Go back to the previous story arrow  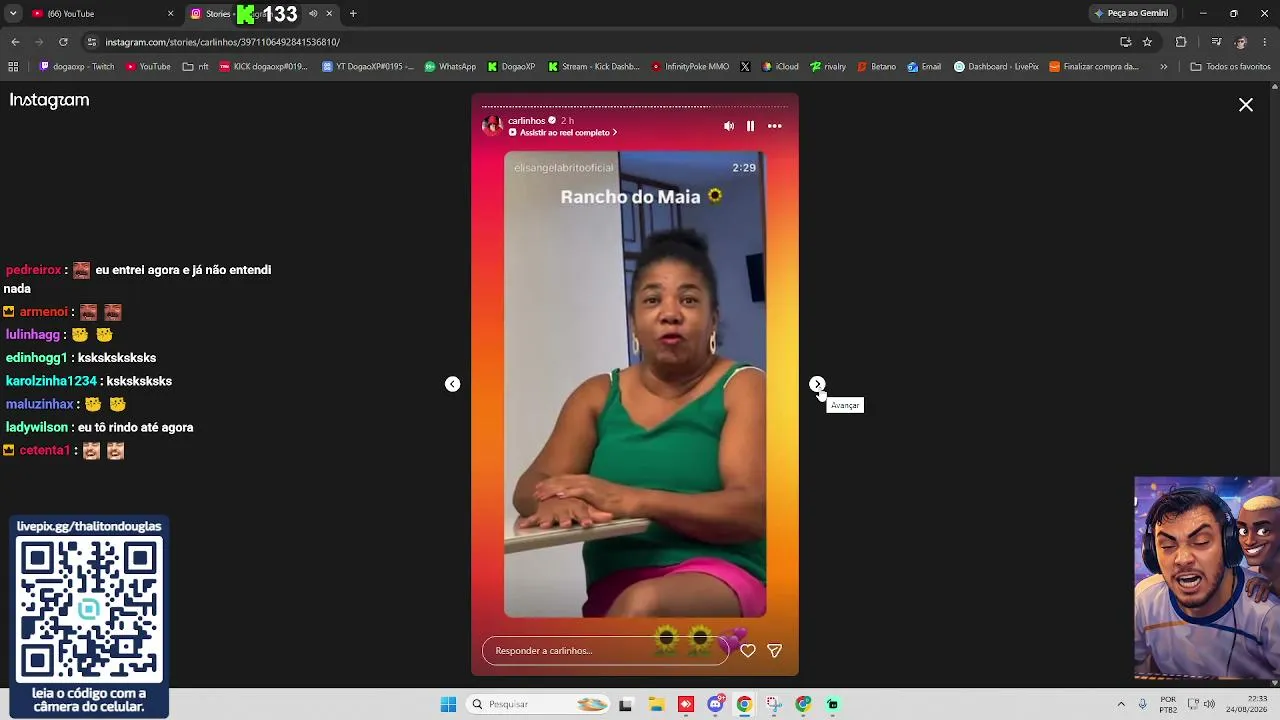click(452, 384)
